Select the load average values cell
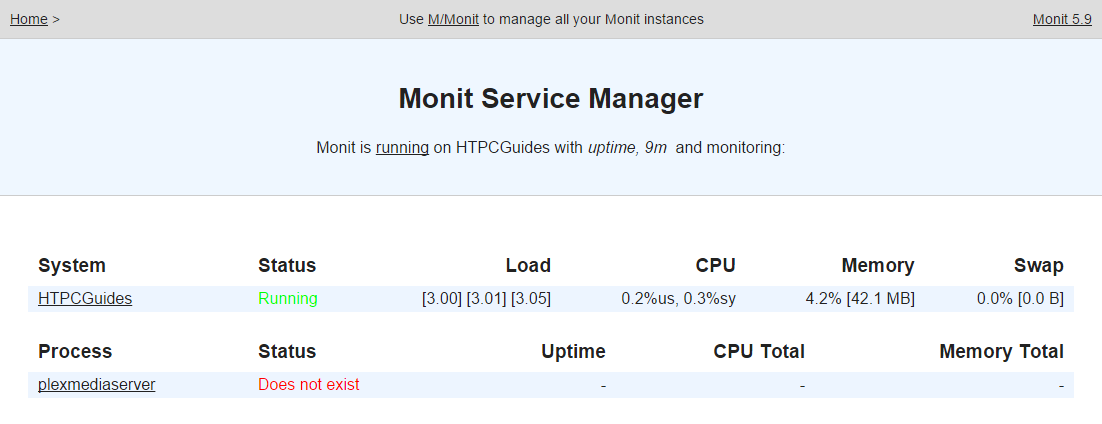This screenshot has width=1102, height=424. 486,298
